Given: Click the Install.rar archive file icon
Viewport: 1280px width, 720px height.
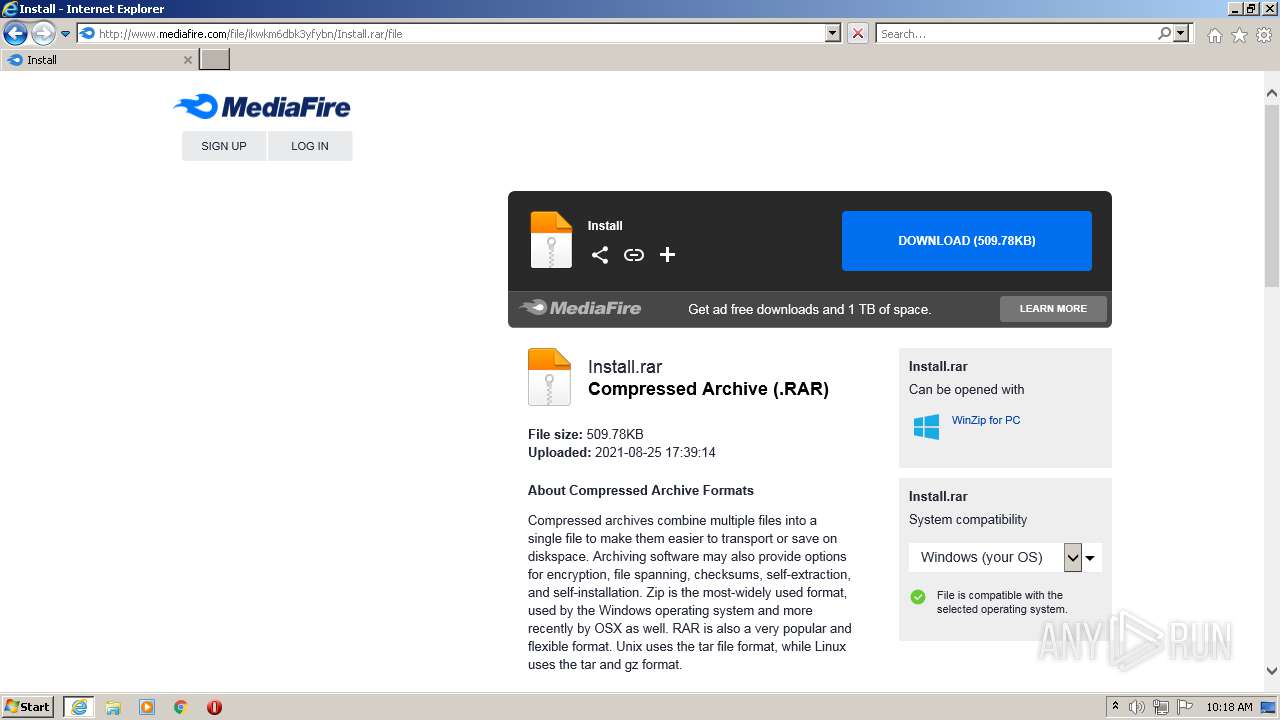Looking at the screenshot, I should (x=549, y=377).
